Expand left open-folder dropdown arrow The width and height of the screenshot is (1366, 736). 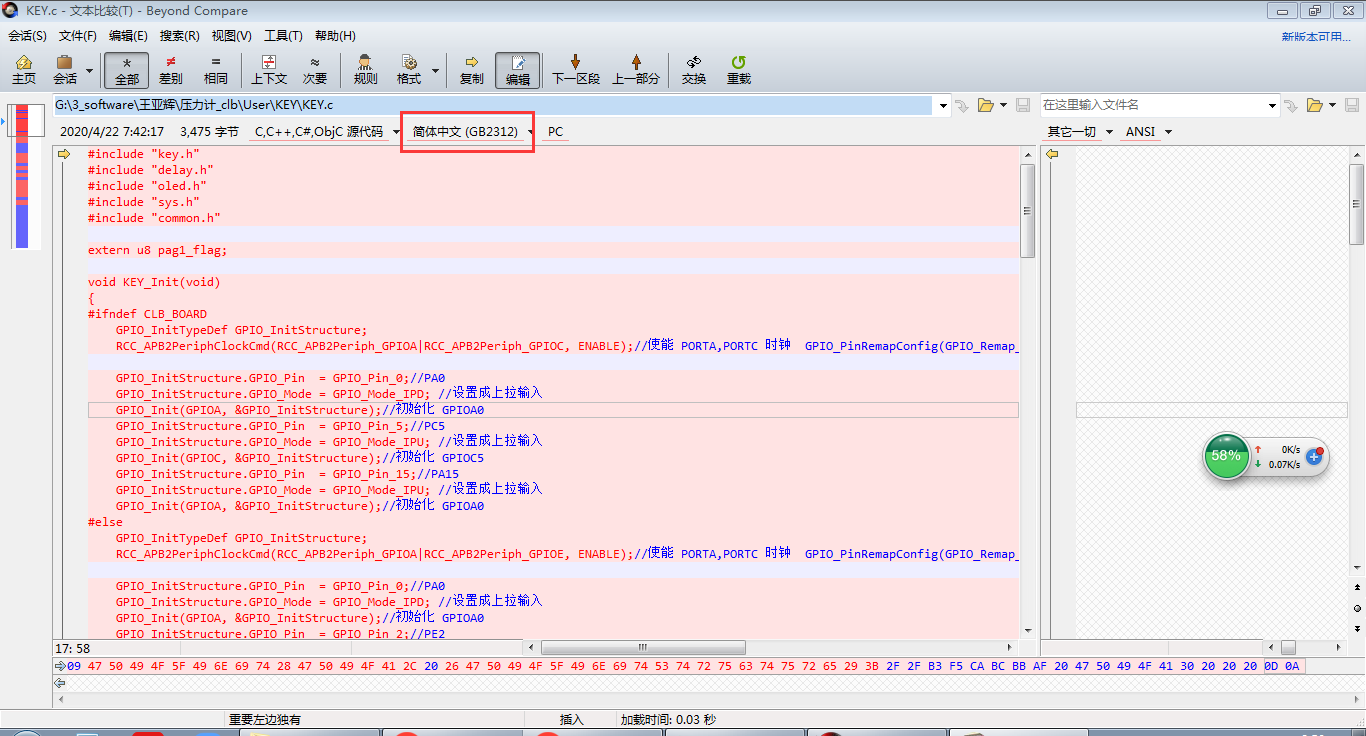[1002, 105]
